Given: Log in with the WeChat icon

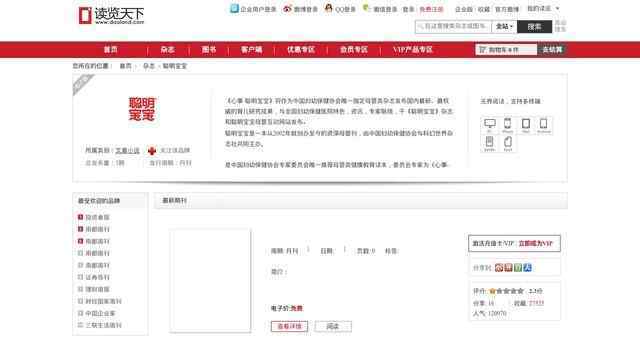Looking at the screenshot, I should [x=366, y=8].
